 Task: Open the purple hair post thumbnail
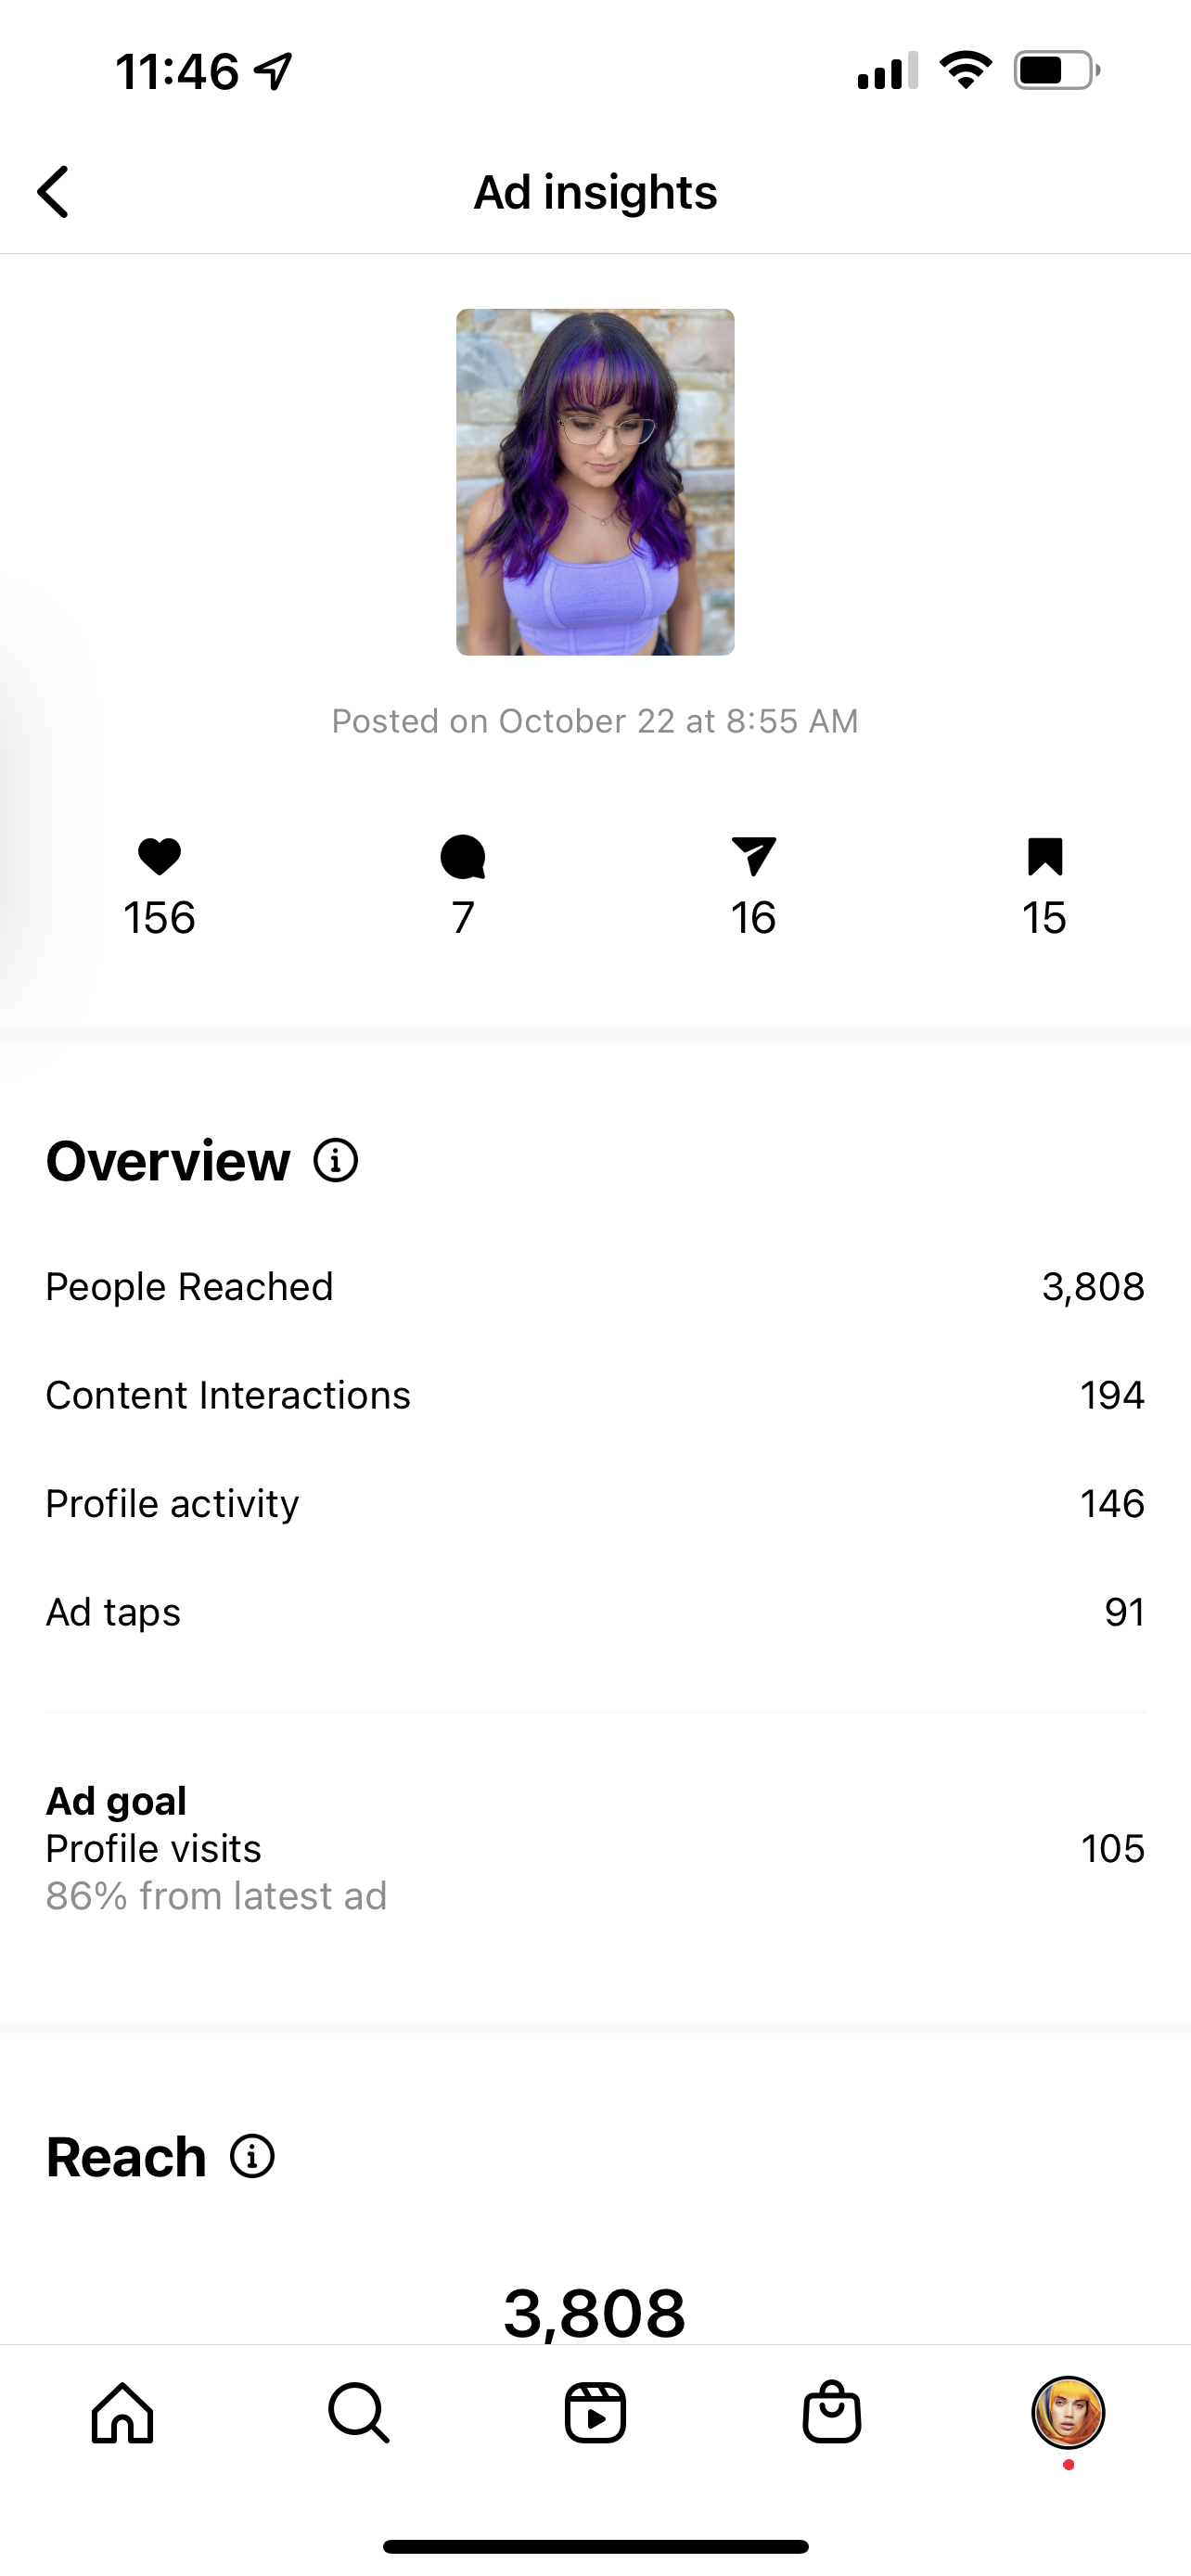tap(595, 482)
